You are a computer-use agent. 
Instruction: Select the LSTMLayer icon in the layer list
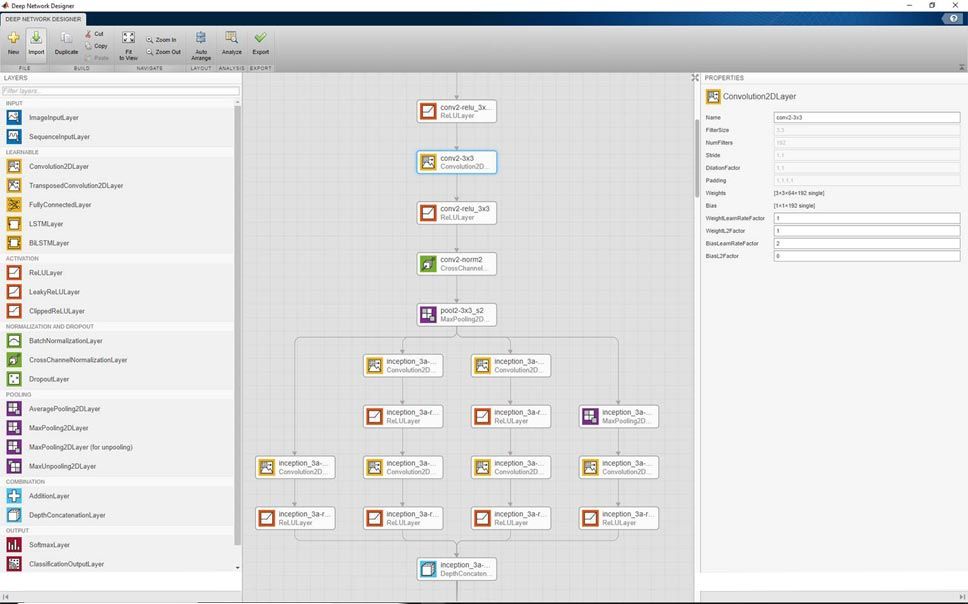click(x=14, y=224)
